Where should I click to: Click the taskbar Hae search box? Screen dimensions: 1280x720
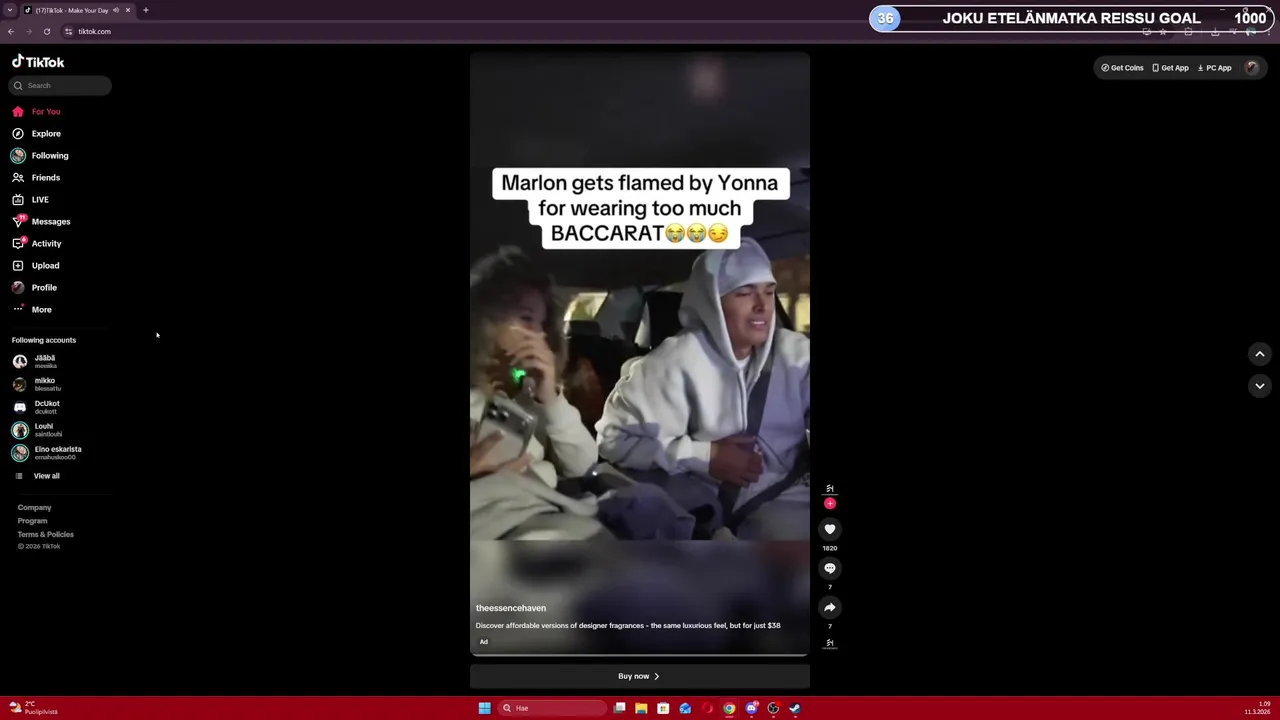(x=553, y=708)
